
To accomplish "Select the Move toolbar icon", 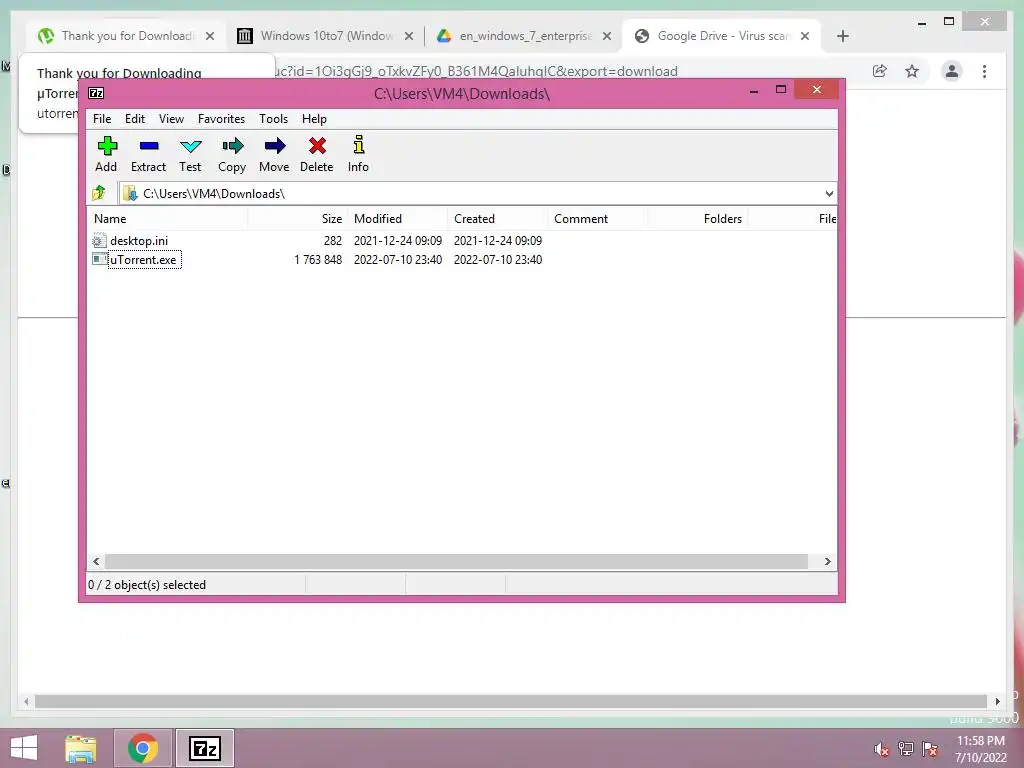I will [274, 146].
